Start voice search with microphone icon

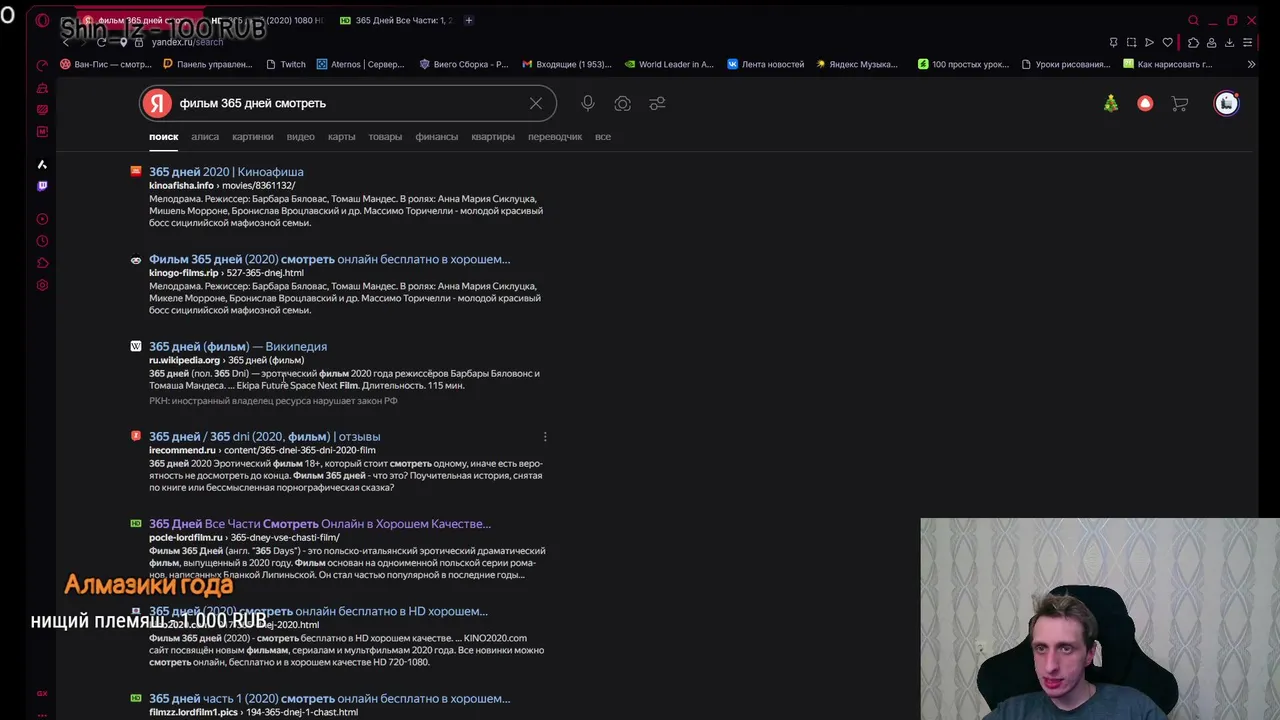588,103
